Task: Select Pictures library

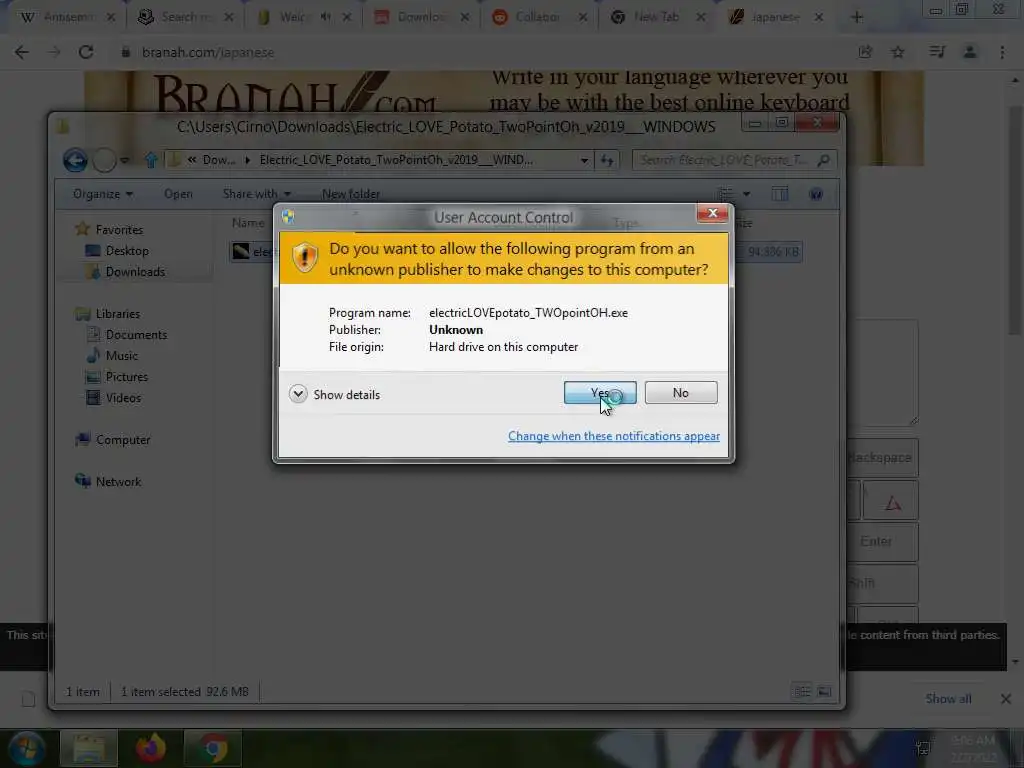Action: pyautogui.click(x=127, y=377)
